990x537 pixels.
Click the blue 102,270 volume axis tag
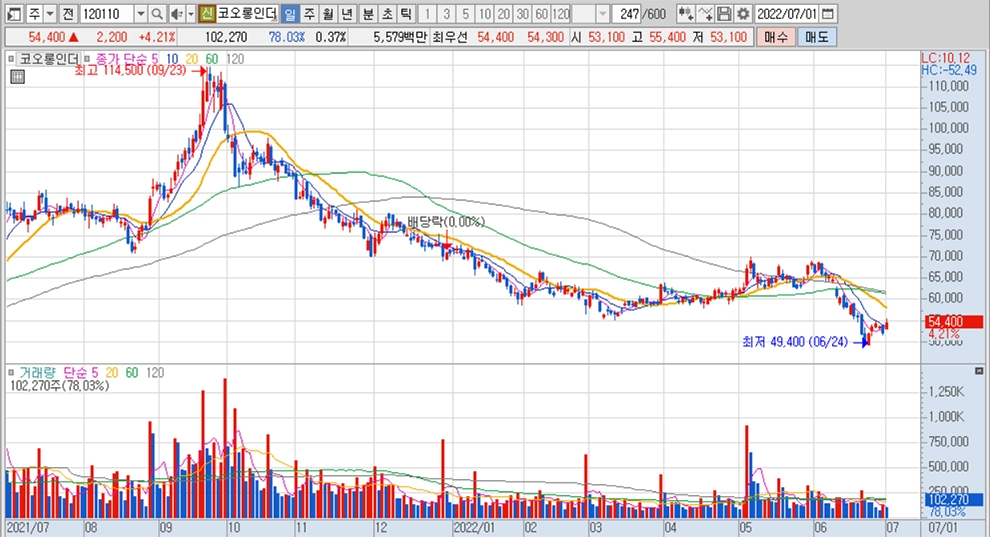[954, 499]
